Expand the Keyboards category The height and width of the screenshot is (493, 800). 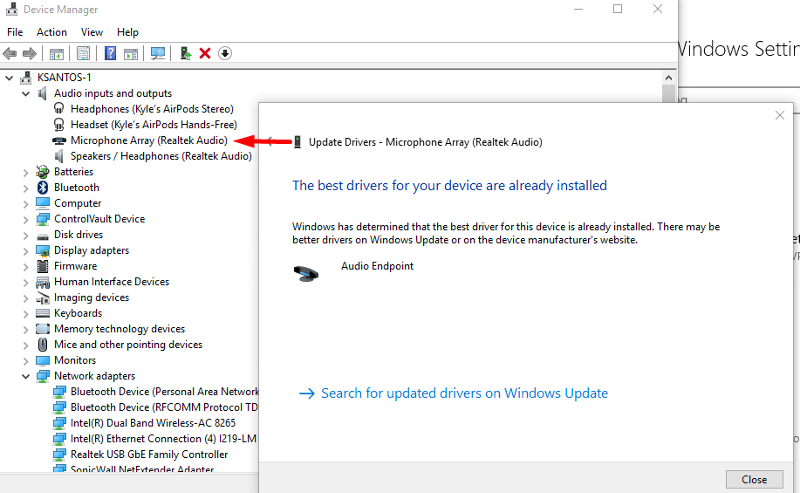click(x=26, y=314)
